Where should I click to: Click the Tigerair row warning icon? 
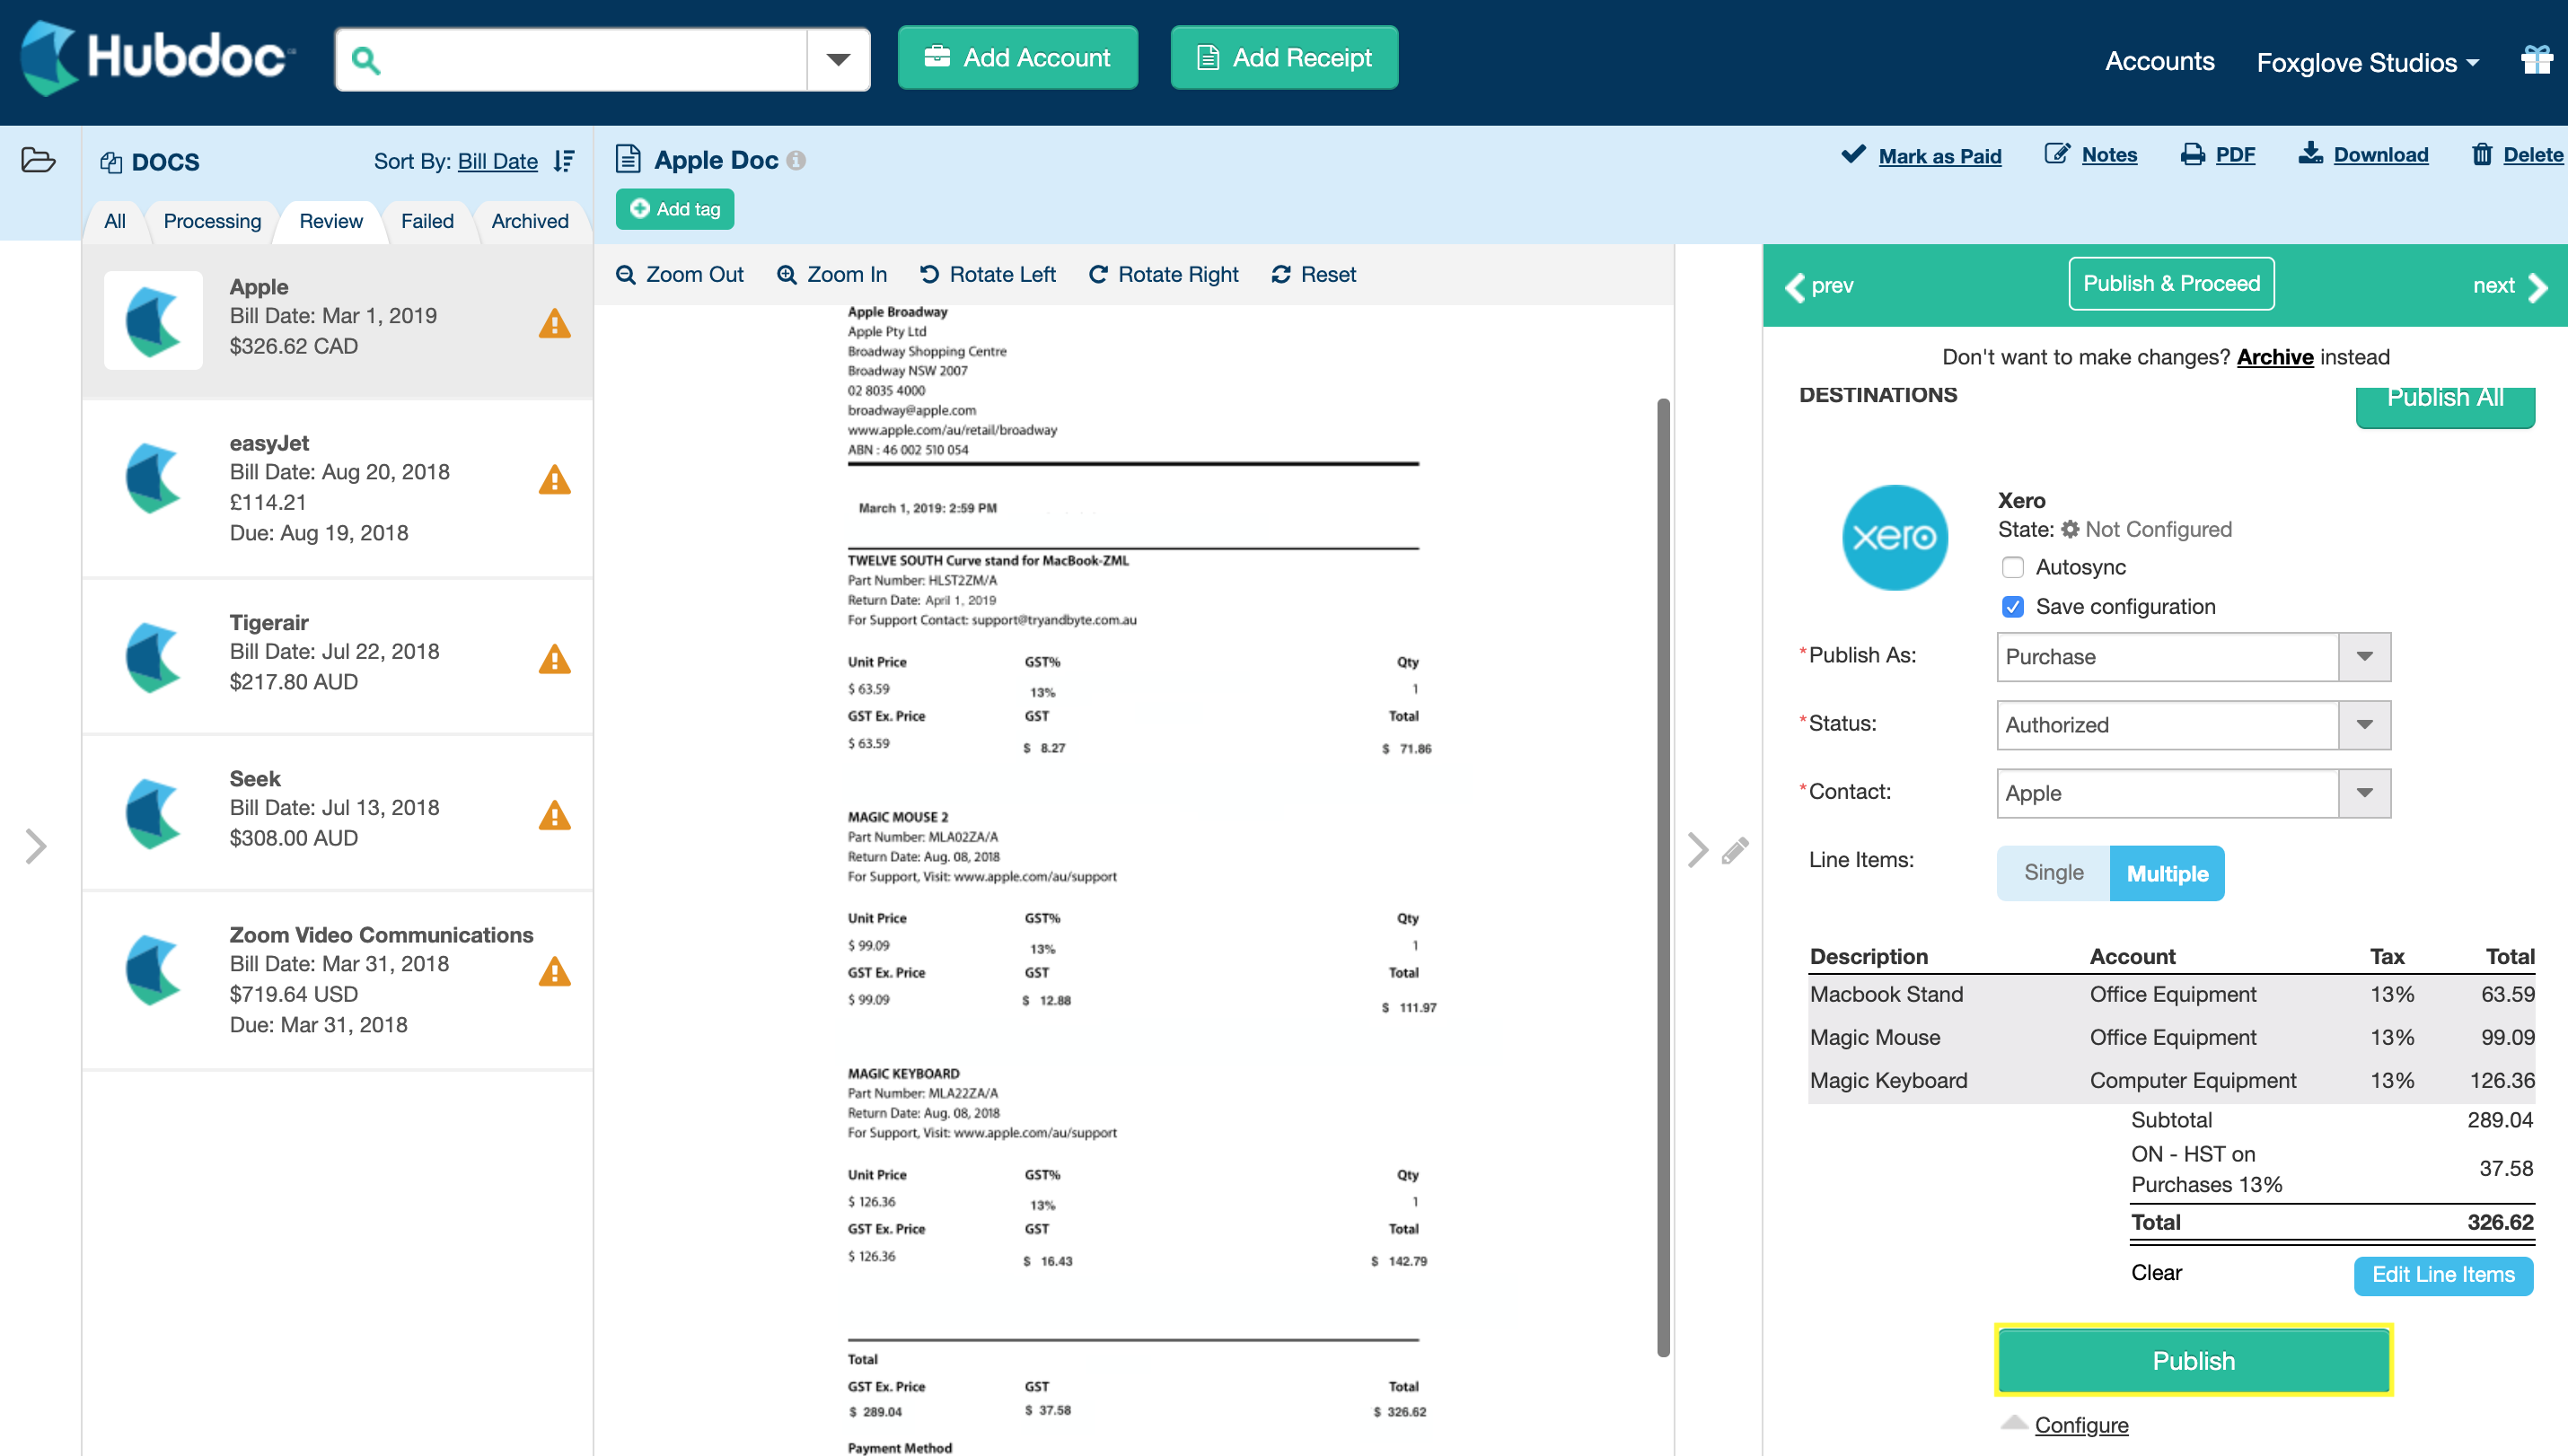pyautogui.click(x=555, y=659)
